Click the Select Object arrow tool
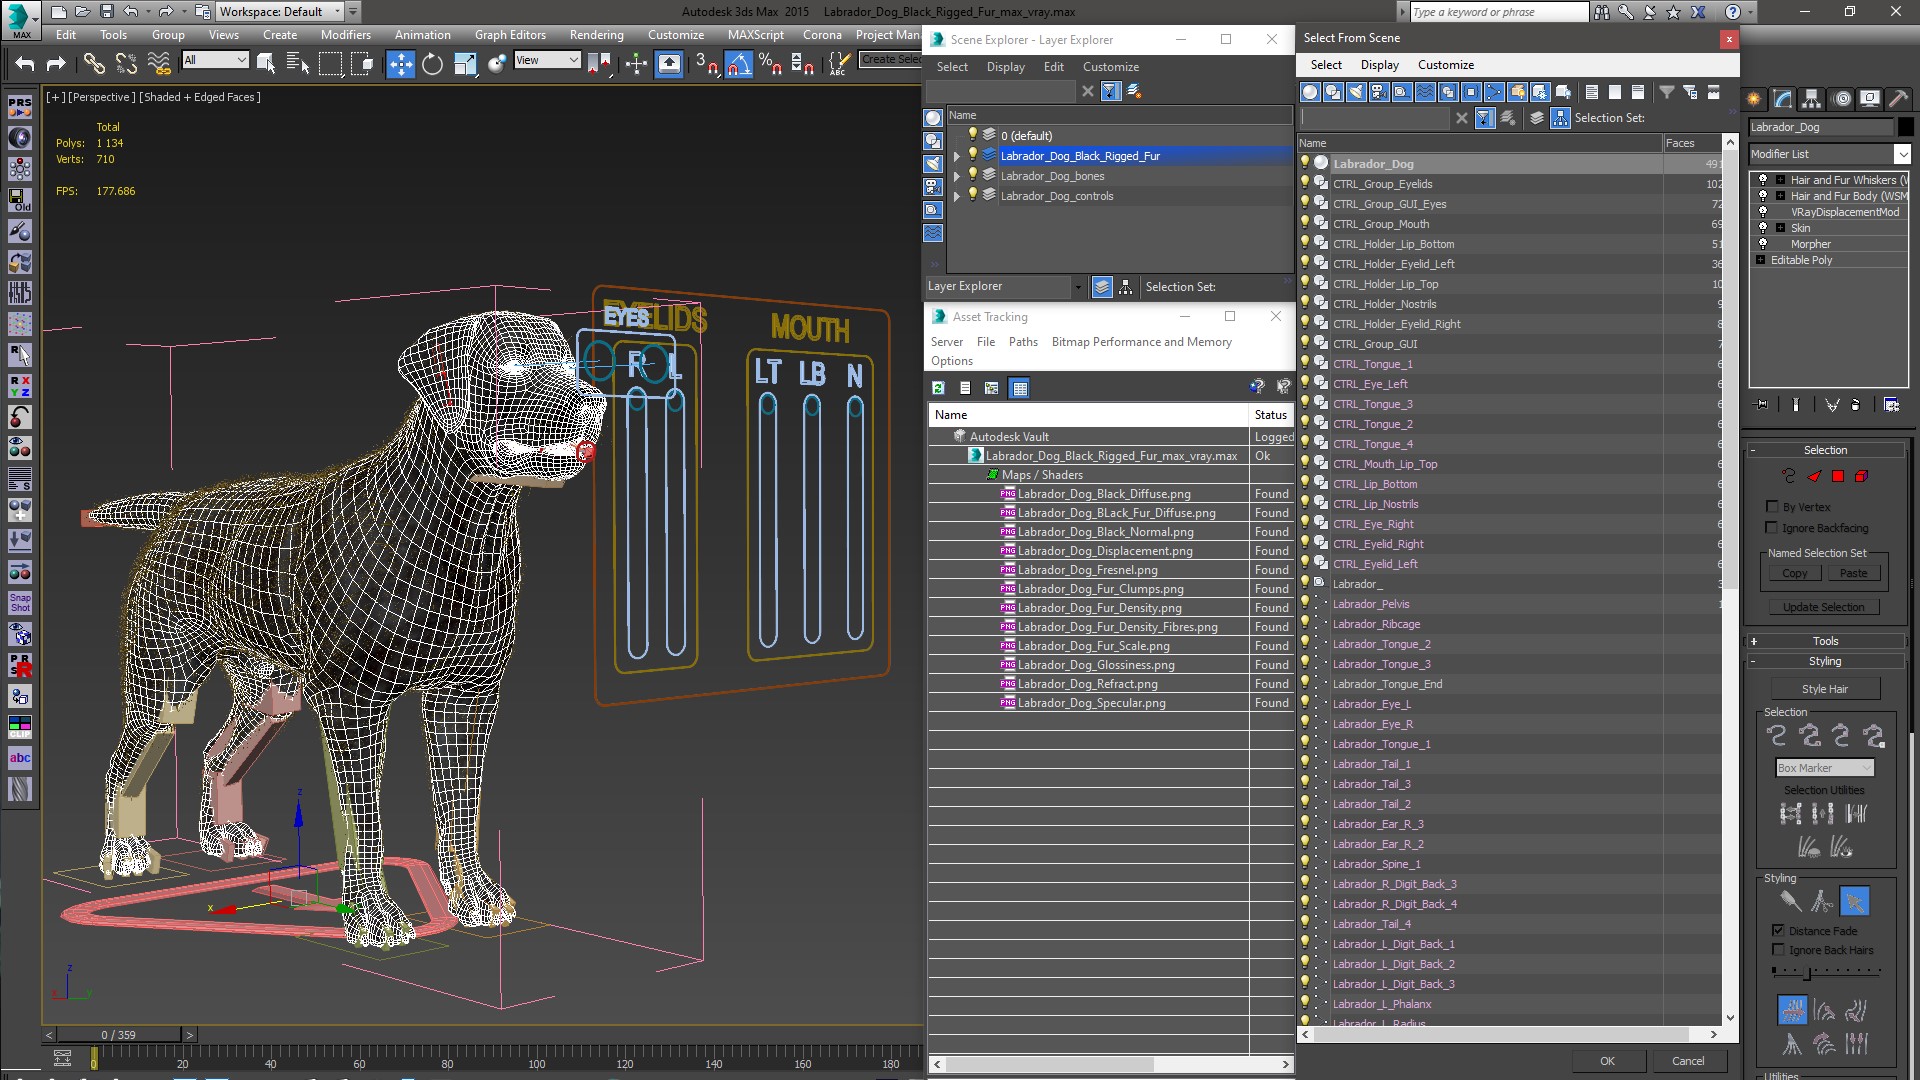 (265, 64)
